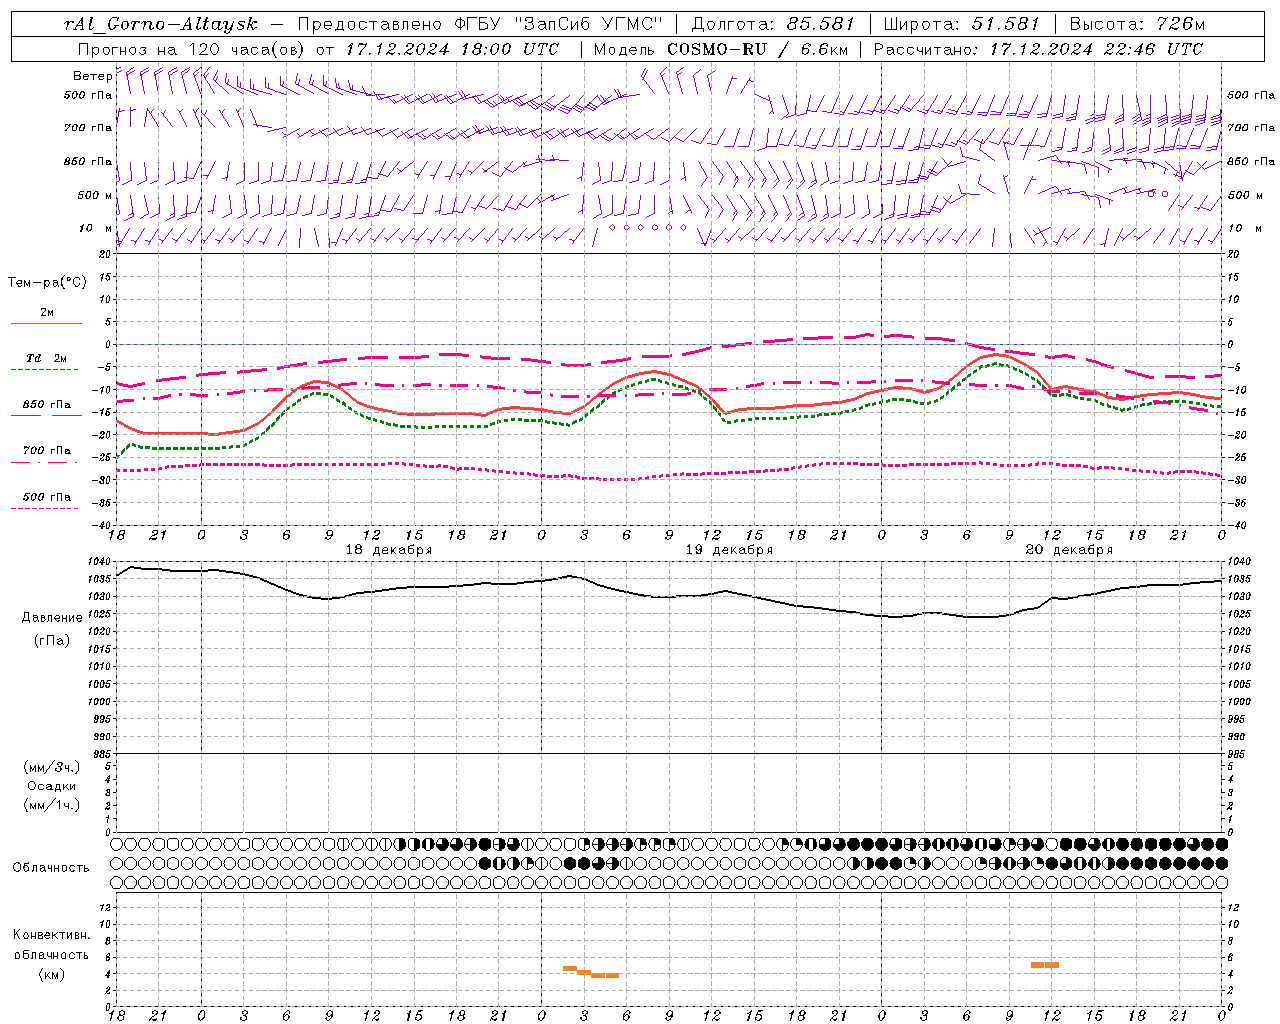Click the Осадки panel label
The image size is (1280, 1024).
pyautogui.click(x=52, y=786)
